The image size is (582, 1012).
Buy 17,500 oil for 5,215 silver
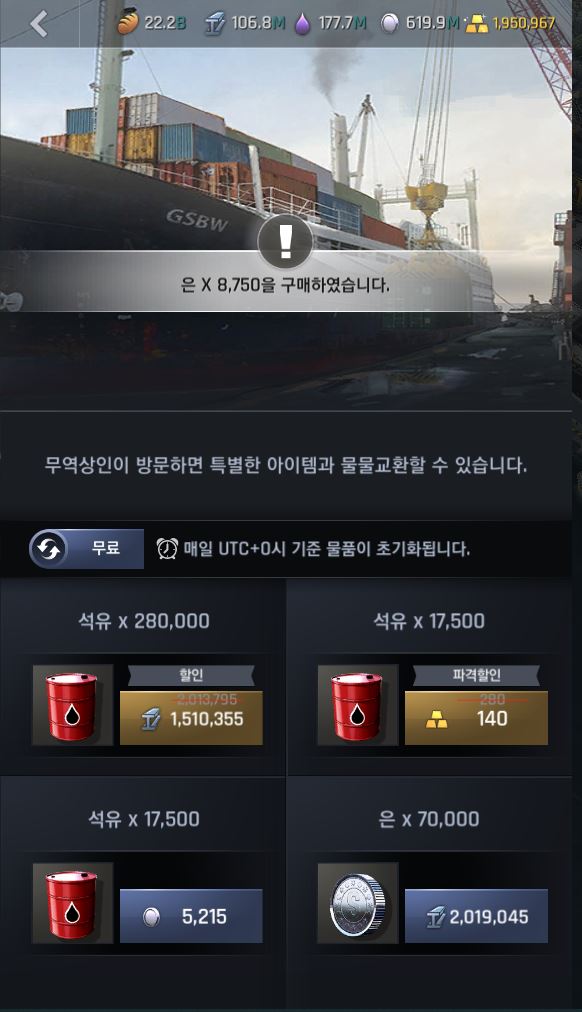191,916
